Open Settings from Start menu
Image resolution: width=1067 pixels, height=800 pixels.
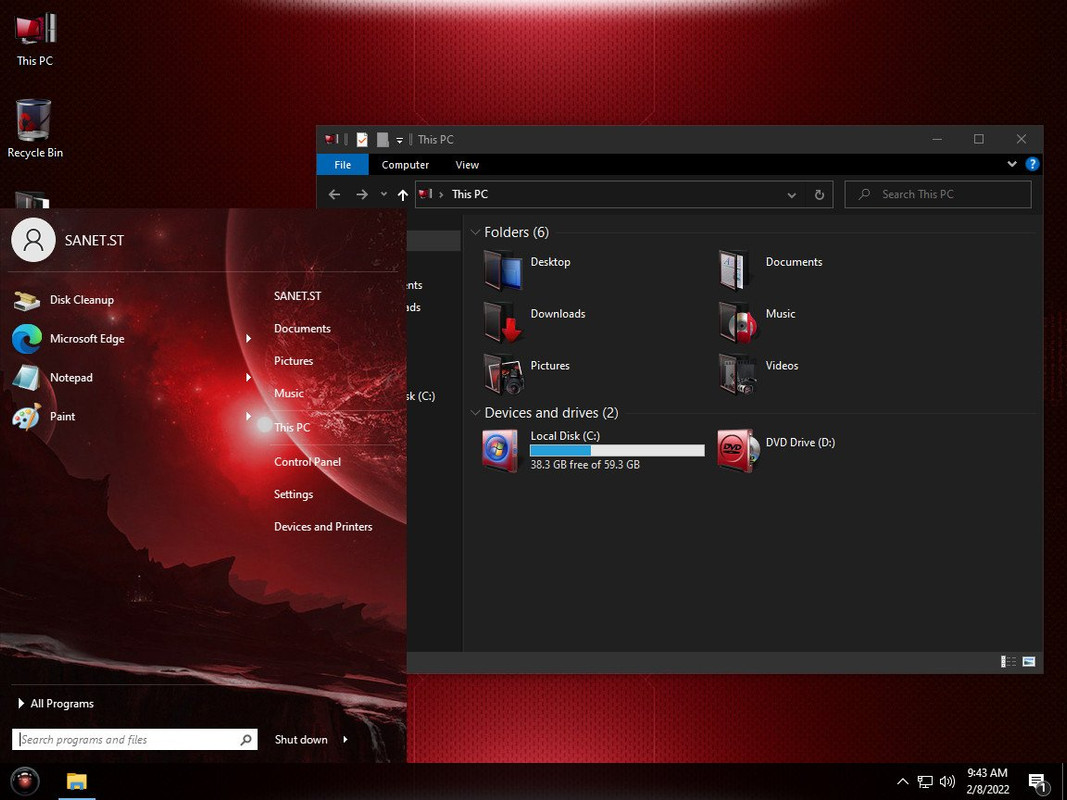coord(293,495)
